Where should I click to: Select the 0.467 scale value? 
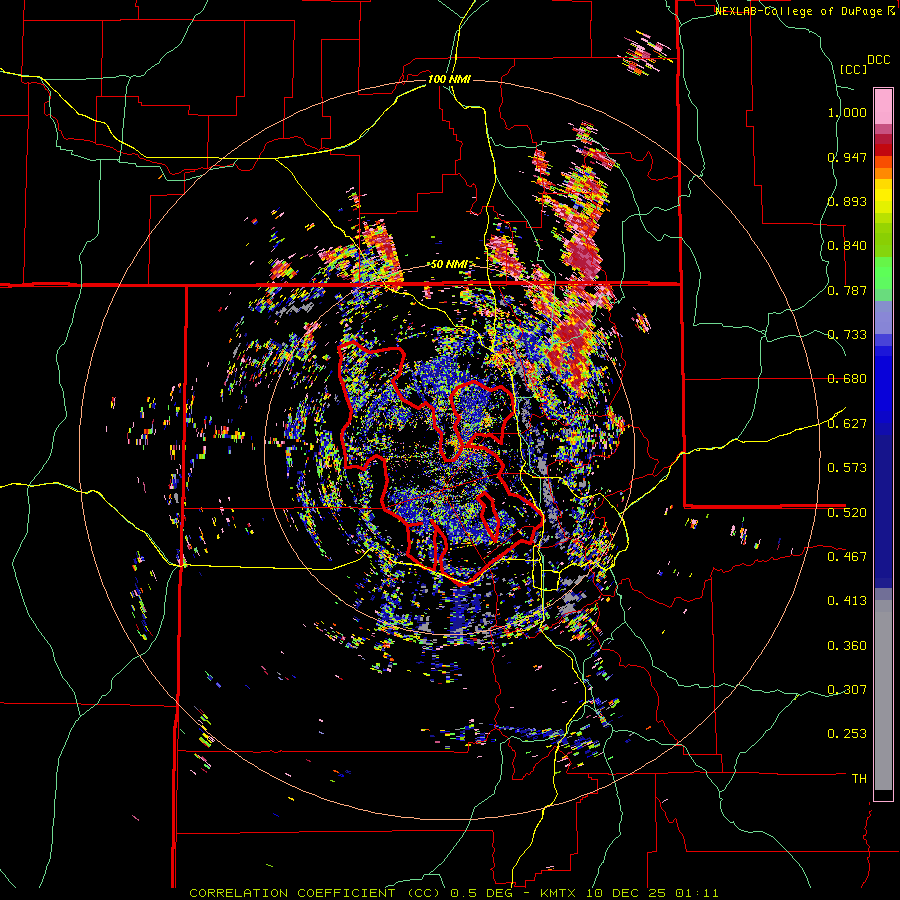point(847,556)
